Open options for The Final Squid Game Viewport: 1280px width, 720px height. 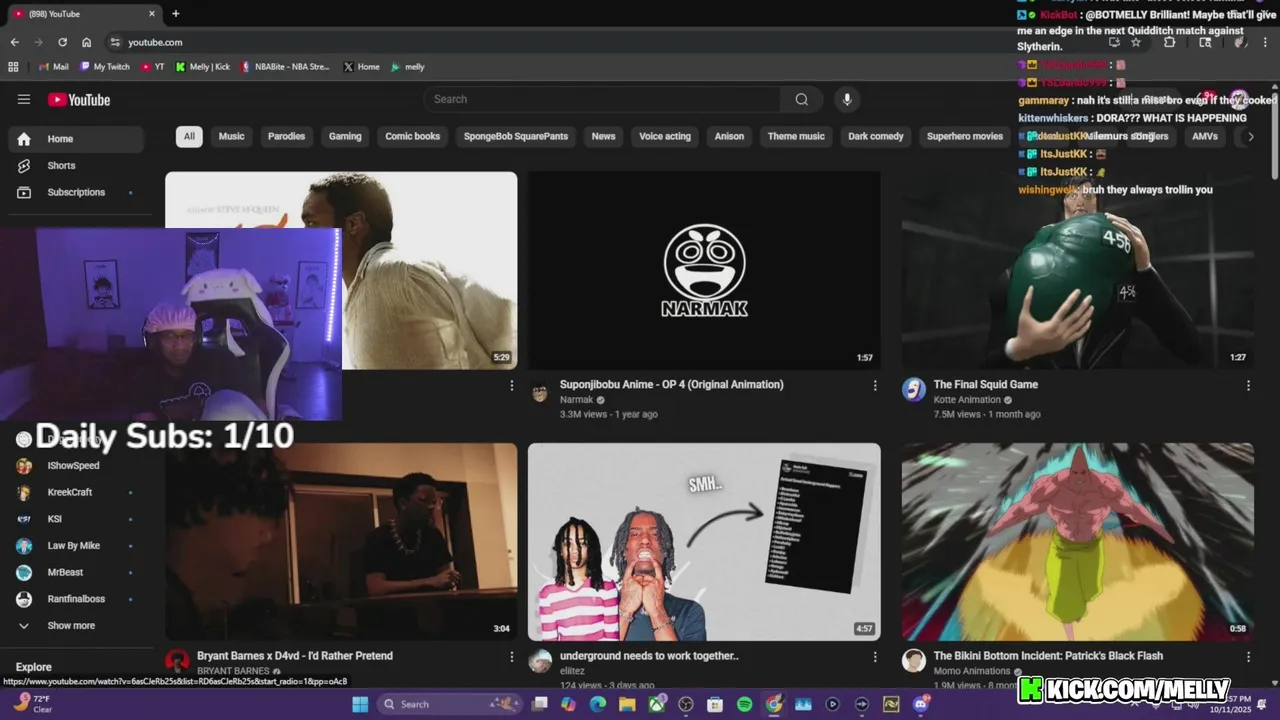[x=1248, y=385]
